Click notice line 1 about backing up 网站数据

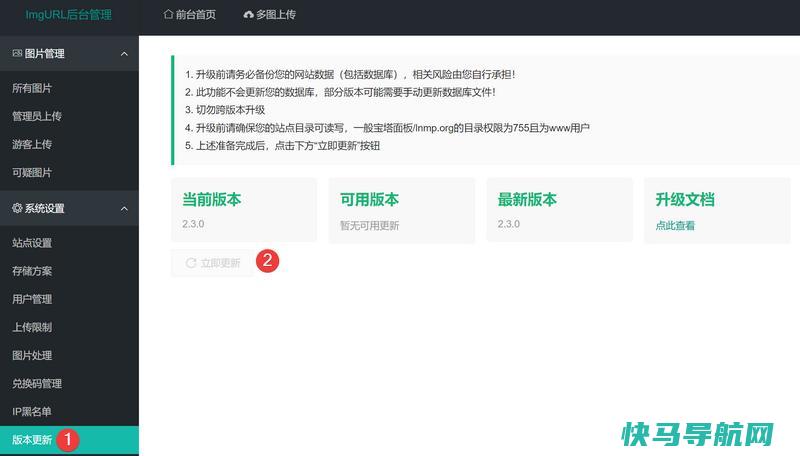[x=350, y=74]
